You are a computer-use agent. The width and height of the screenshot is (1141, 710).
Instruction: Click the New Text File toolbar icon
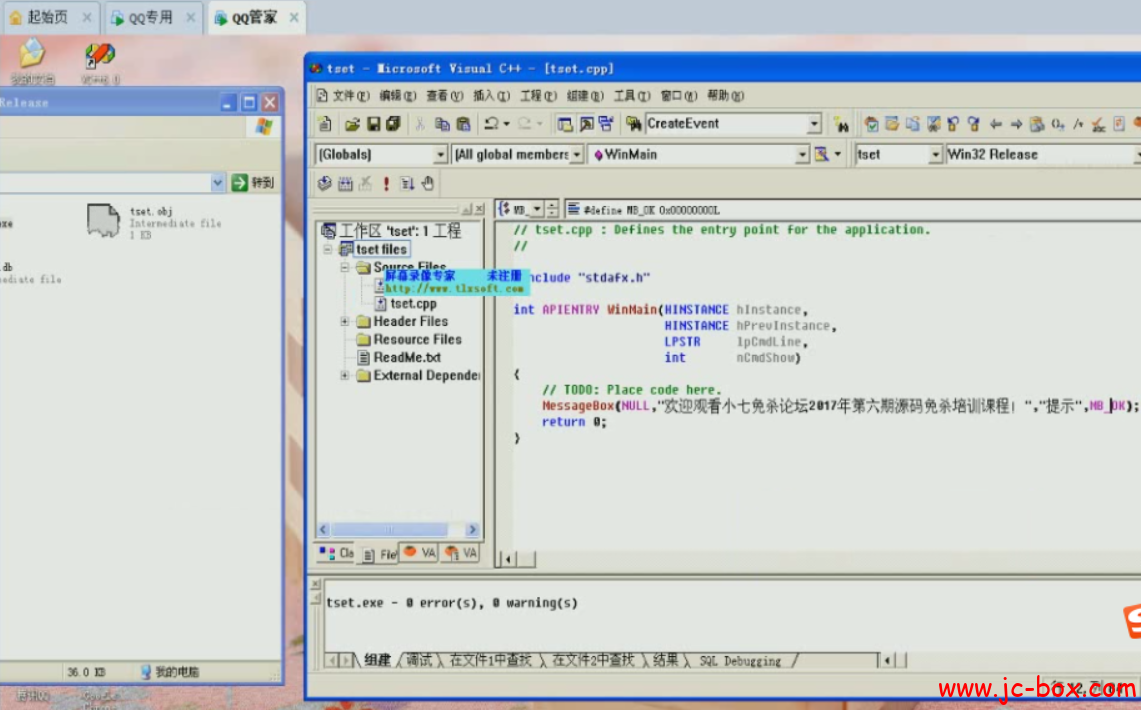tap(325, 124)
